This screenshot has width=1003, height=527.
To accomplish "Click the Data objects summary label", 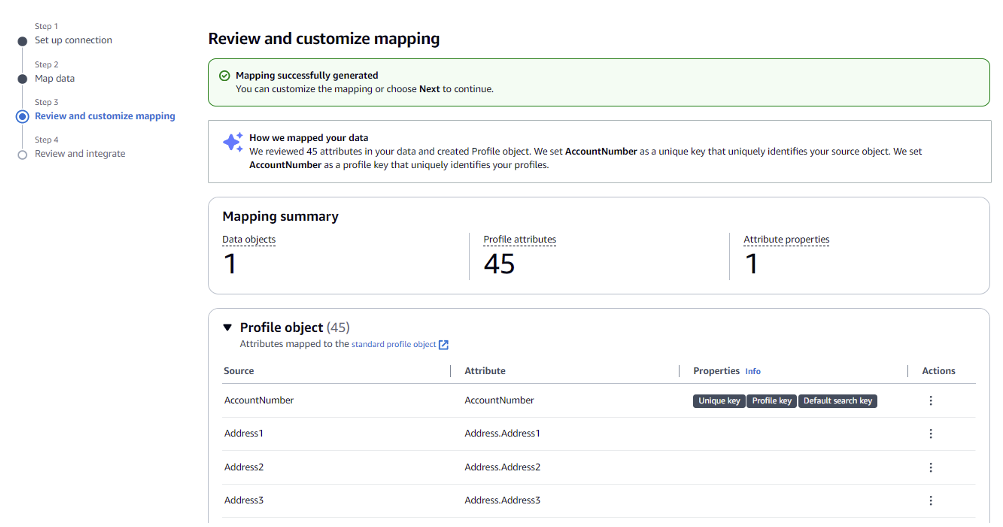I will (x=249, y=240).
